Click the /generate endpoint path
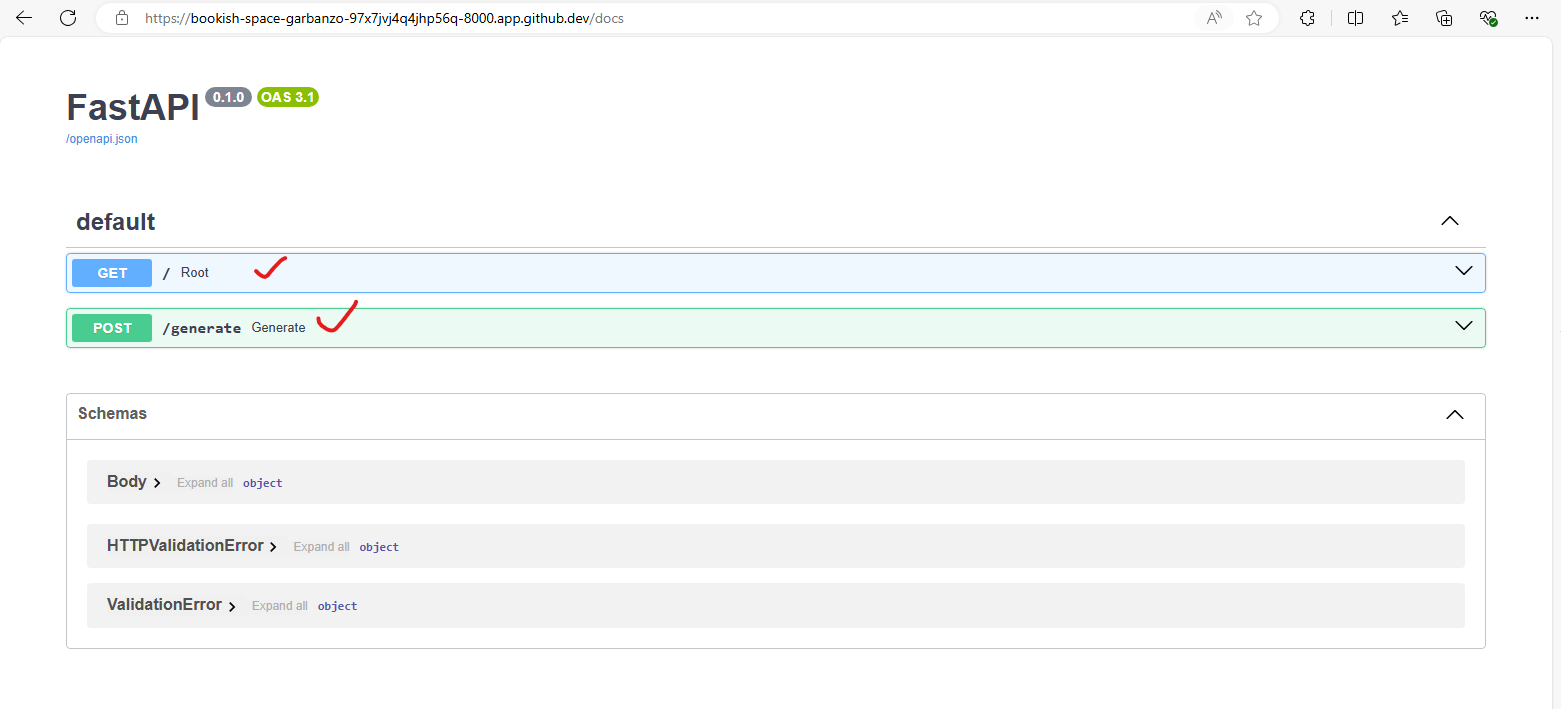 pyautogui.click(x=201, y=328)
